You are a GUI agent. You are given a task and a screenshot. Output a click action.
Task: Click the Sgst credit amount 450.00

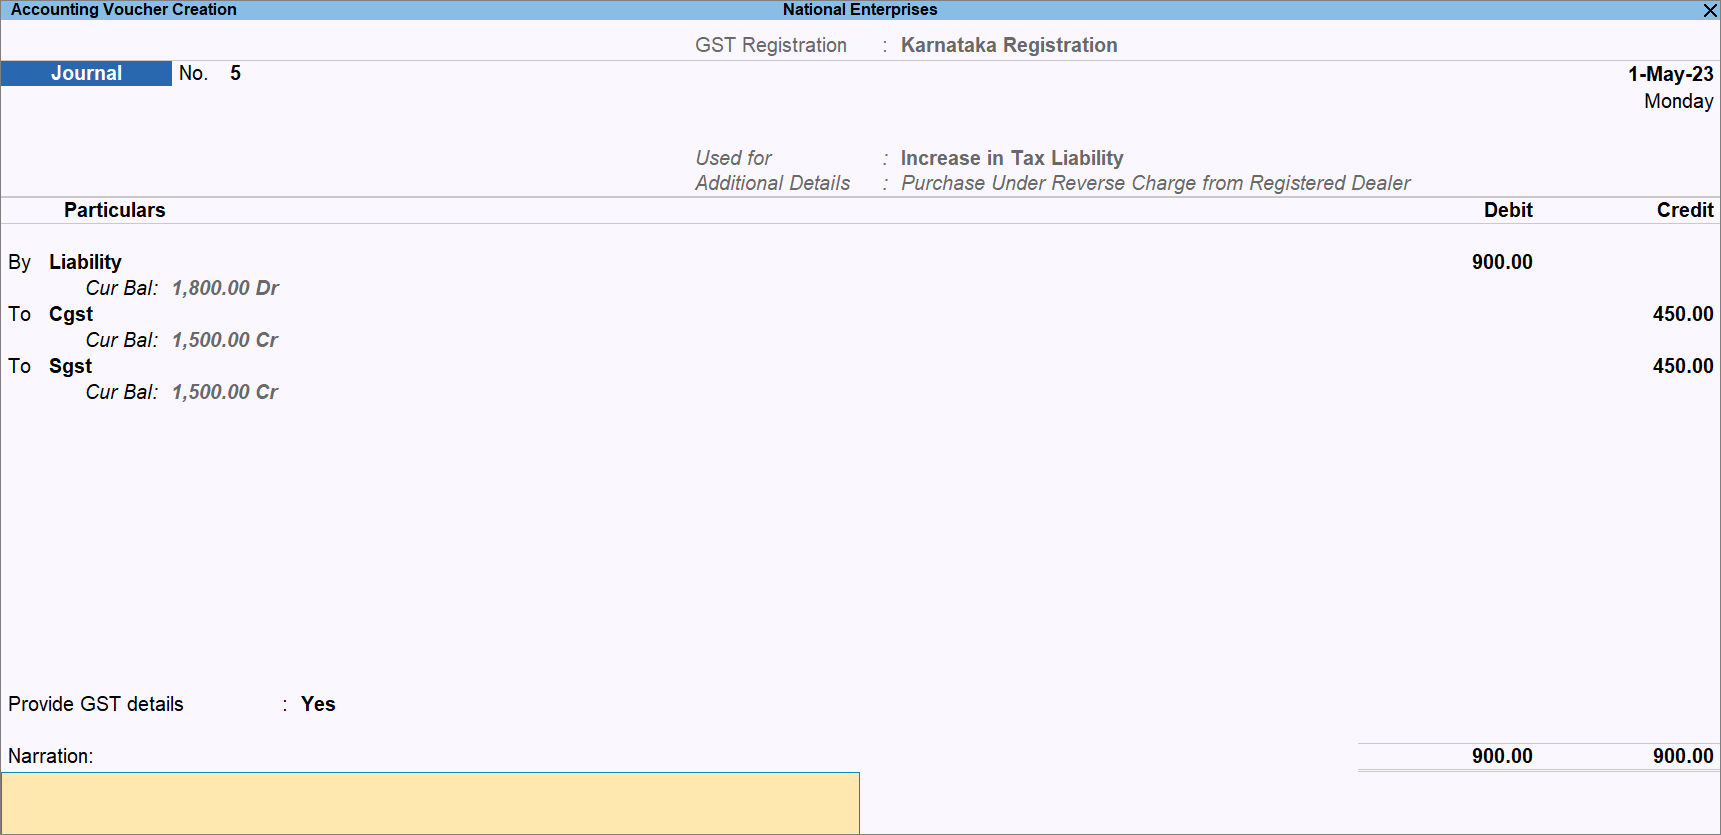(x=1682, y=366)
